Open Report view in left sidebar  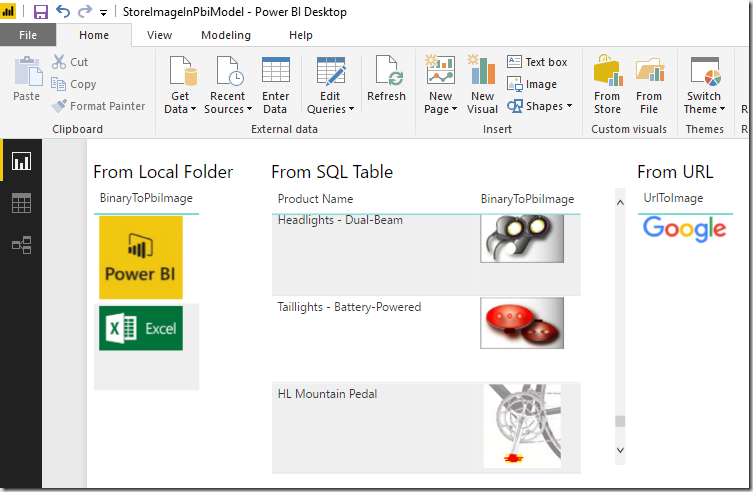[21, 161]
